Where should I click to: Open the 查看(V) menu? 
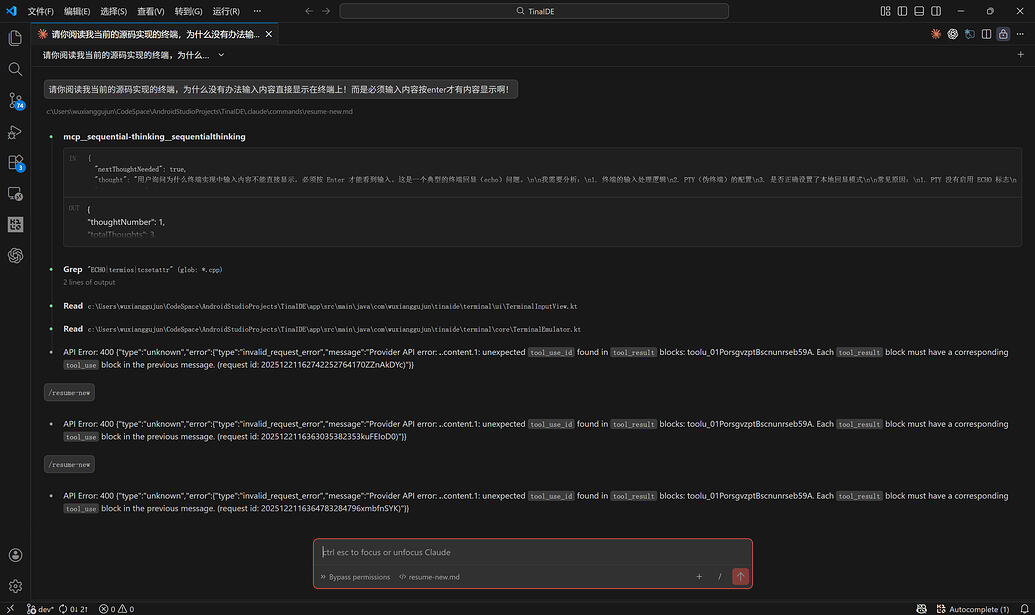coord(150,11)
